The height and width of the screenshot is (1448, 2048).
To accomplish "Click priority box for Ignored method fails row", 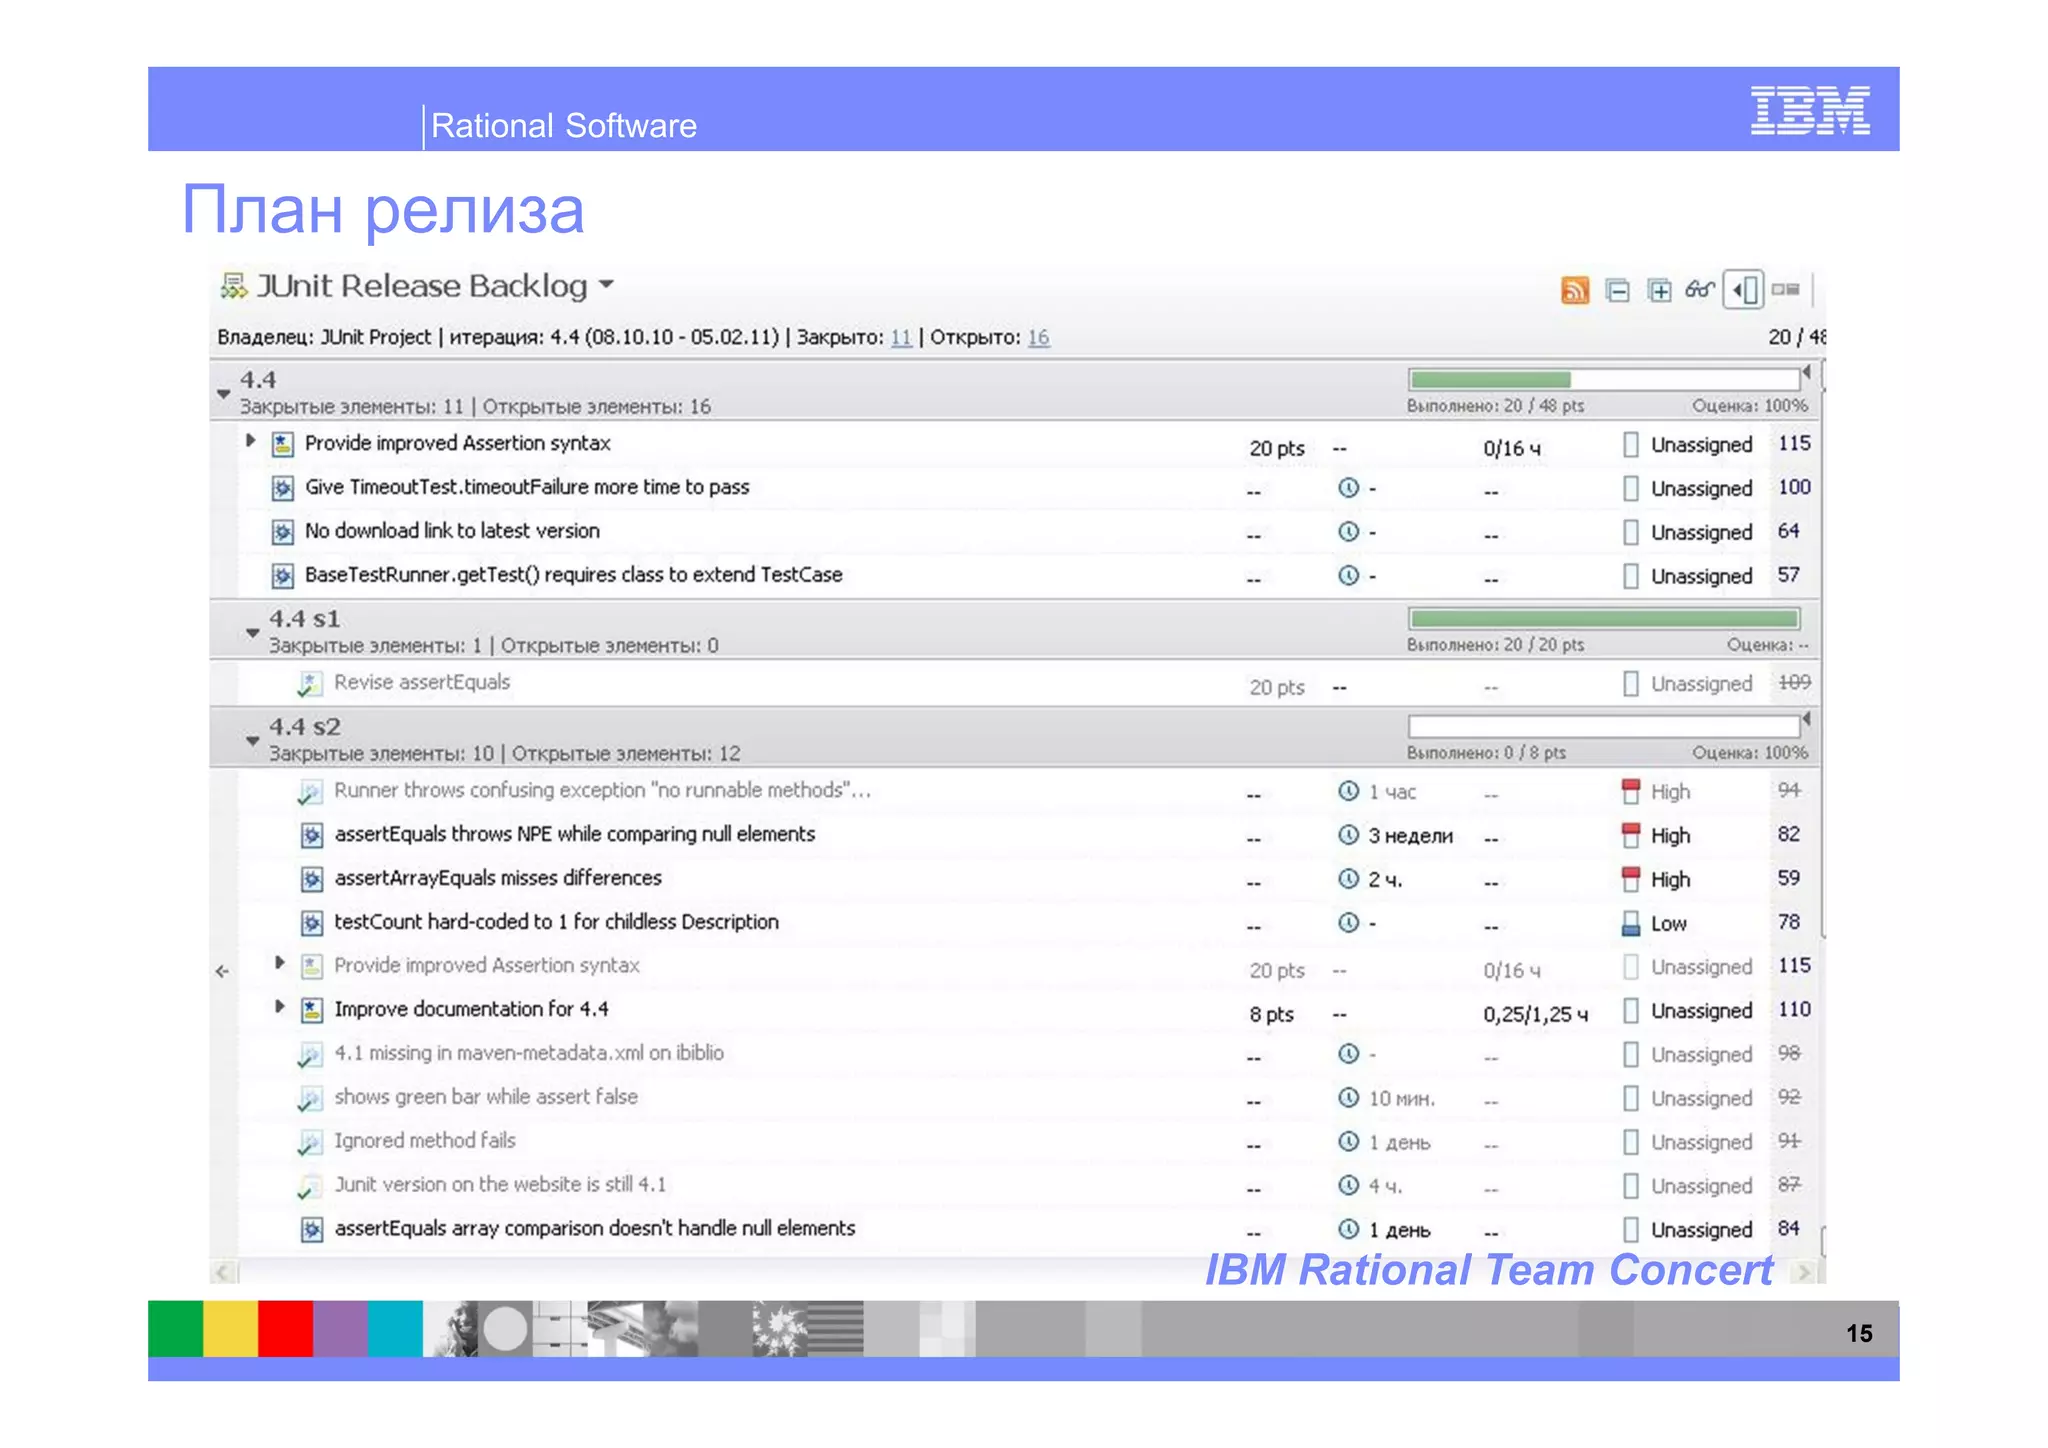I will pos(1631,1142).
